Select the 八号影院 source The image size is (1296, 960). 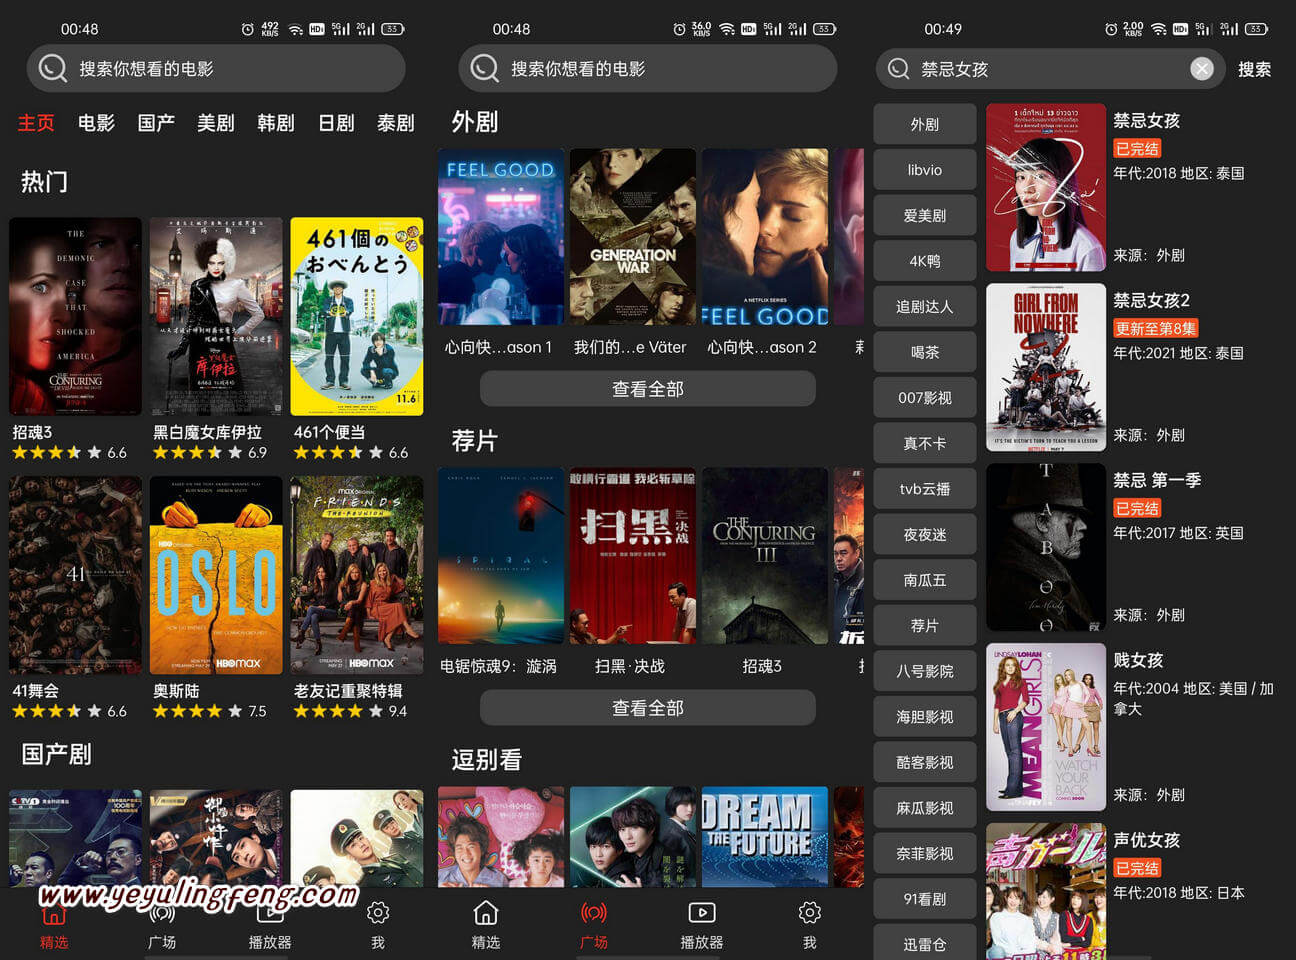925,671
